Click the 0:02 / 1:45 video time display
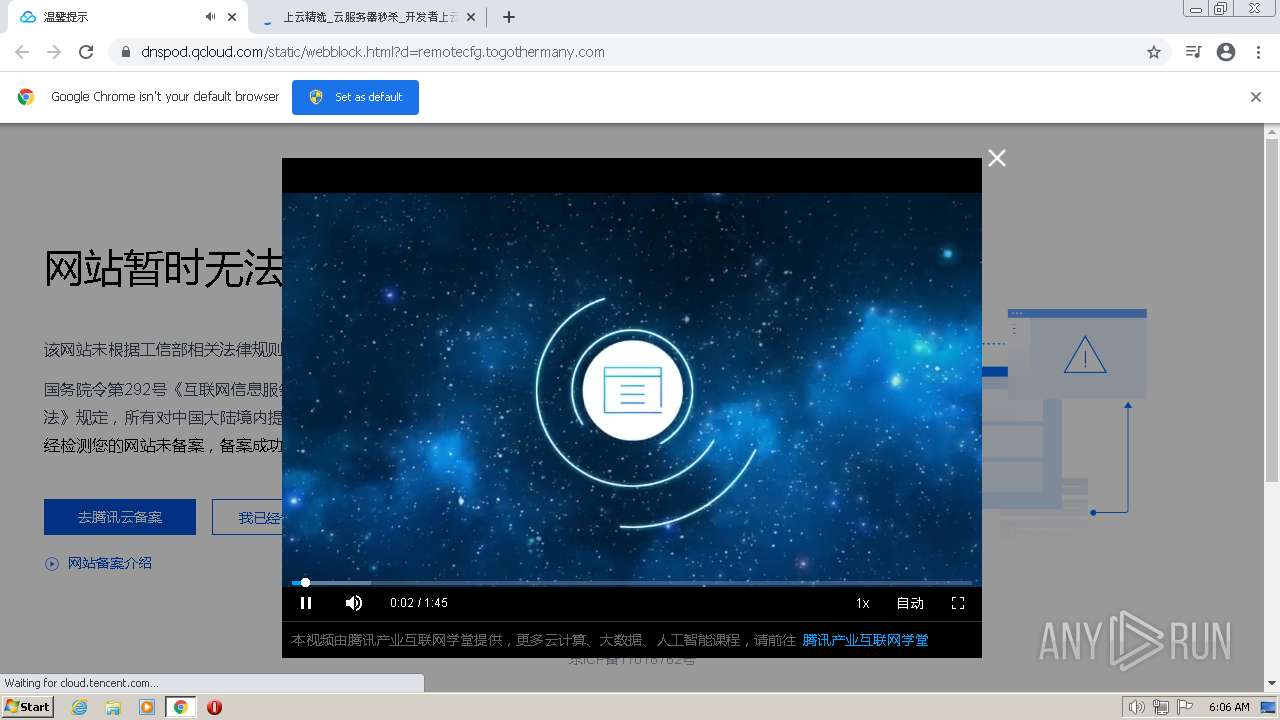 (419, 603)
